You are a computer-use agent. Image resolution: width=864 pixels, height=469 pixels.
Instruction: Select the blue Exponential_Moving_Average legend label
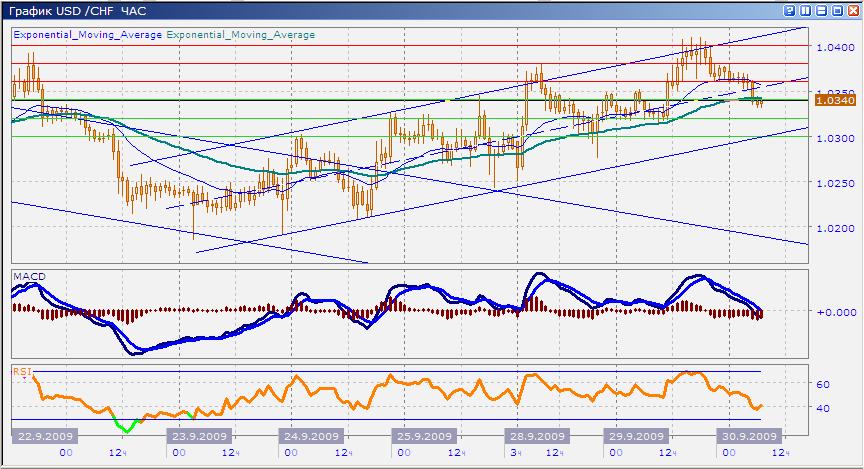(x=87, y=35)
